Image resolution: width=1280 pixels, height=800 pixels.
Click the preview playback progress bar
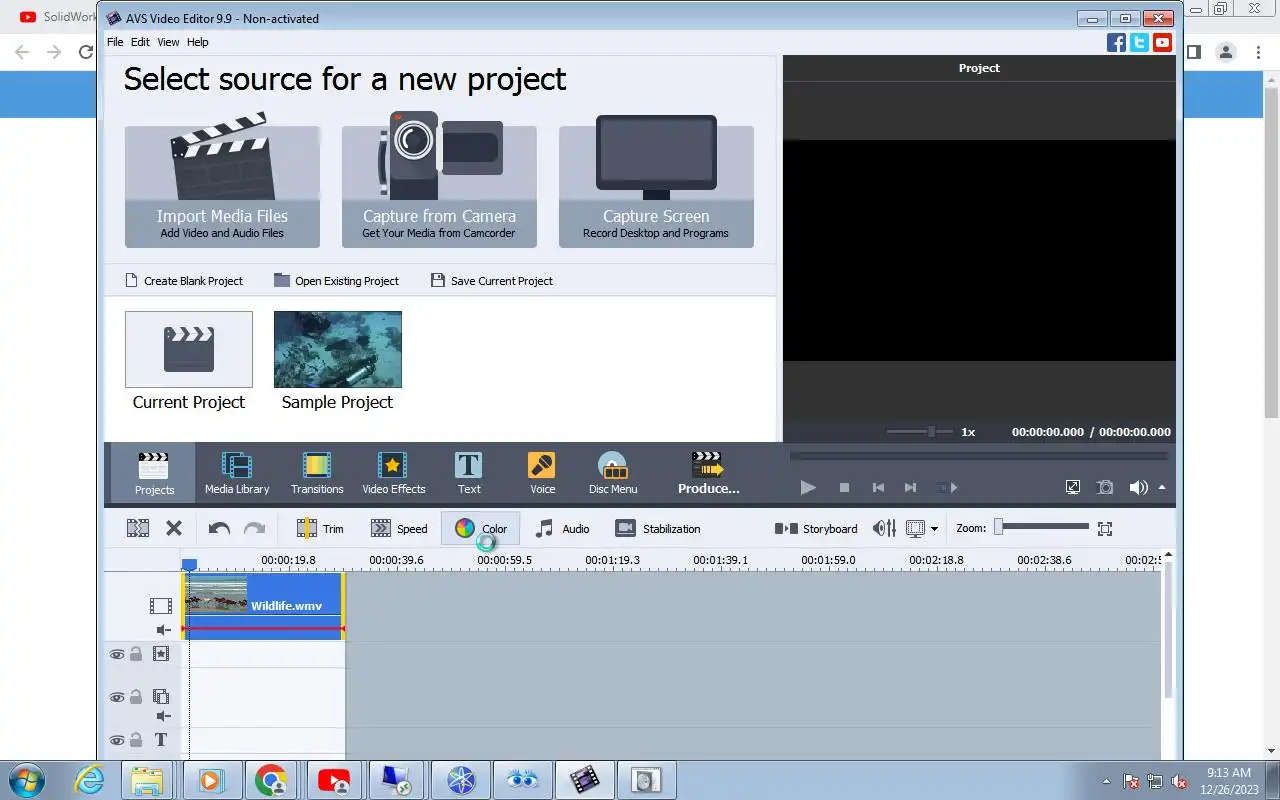pyautogui.click(x=978, y=456)
